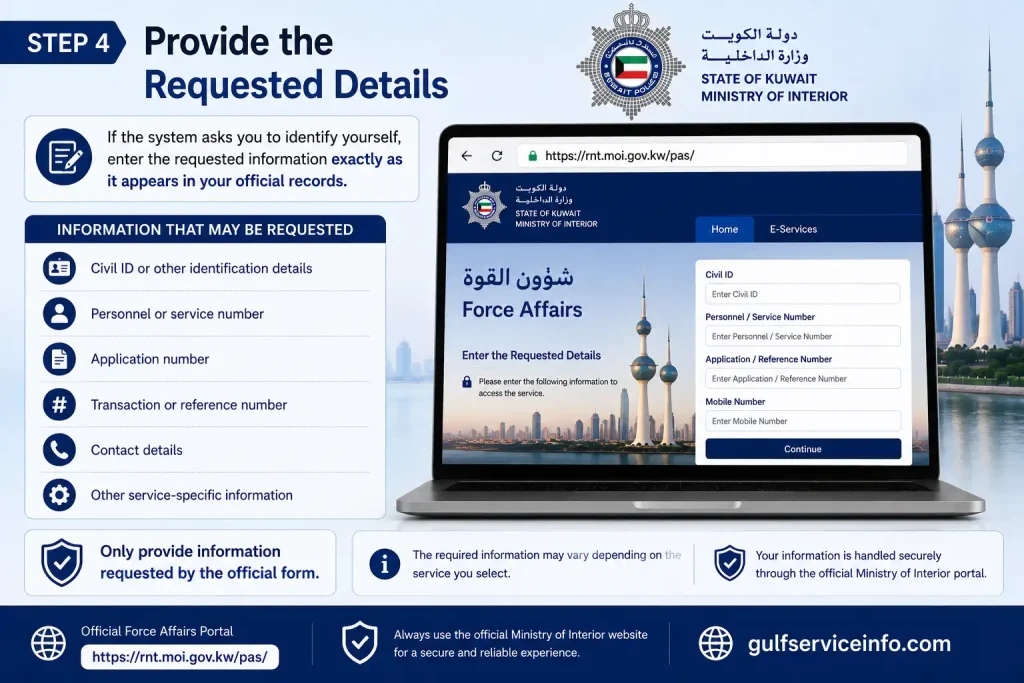
Task: Click 'INFORMATION THAT MAY BE REQUESTED' header
Action: click(x=205, y=230)
